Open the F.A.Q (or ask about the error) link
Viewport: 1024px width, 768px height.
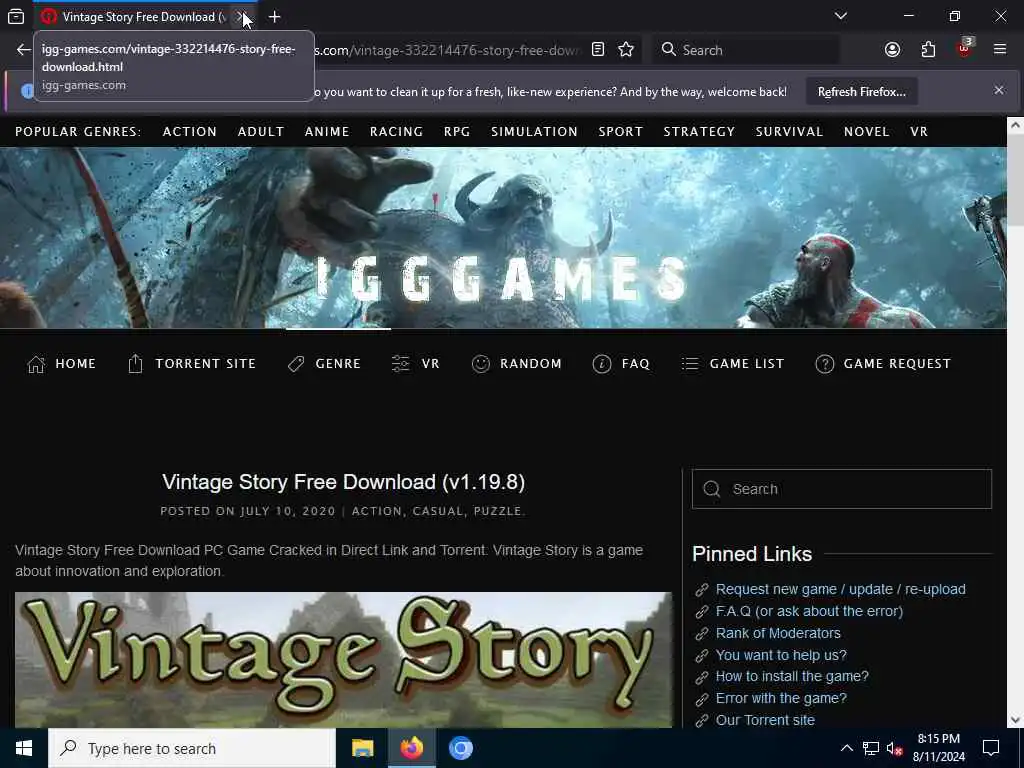[809, 611]
